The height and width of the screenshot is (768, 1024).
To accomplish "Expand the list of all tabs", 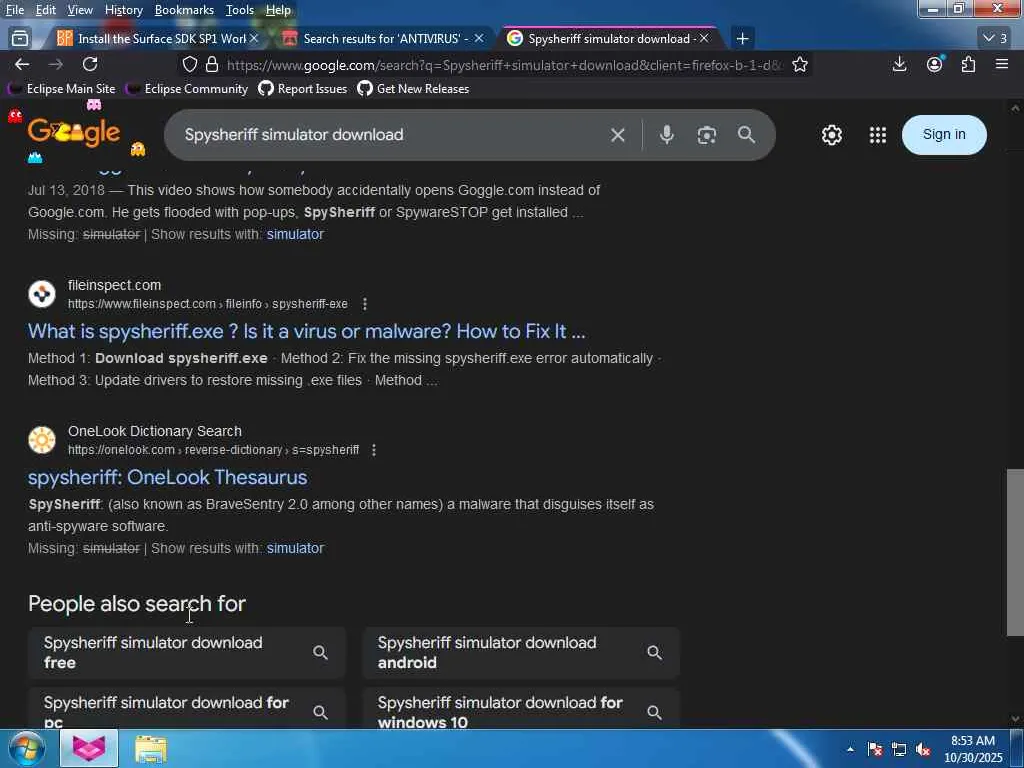I will (x=995, y=39).
